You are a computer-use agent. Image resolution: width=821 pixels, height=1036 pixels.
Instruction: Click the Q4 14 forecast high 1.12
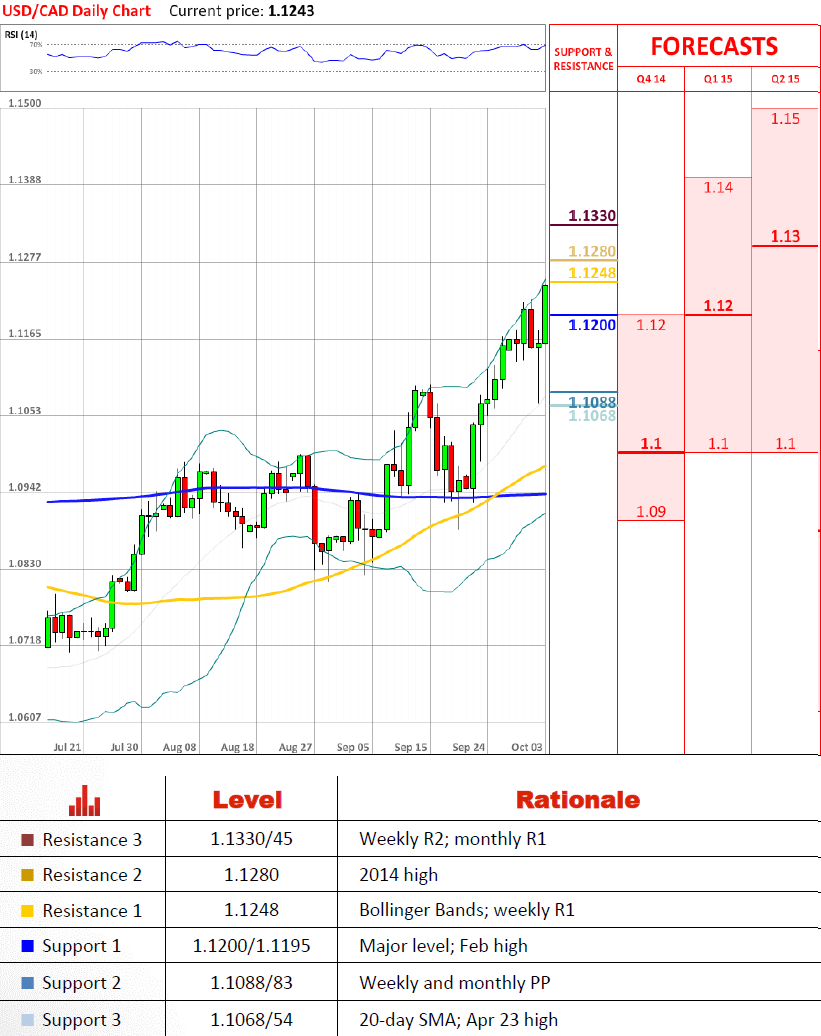651,324
